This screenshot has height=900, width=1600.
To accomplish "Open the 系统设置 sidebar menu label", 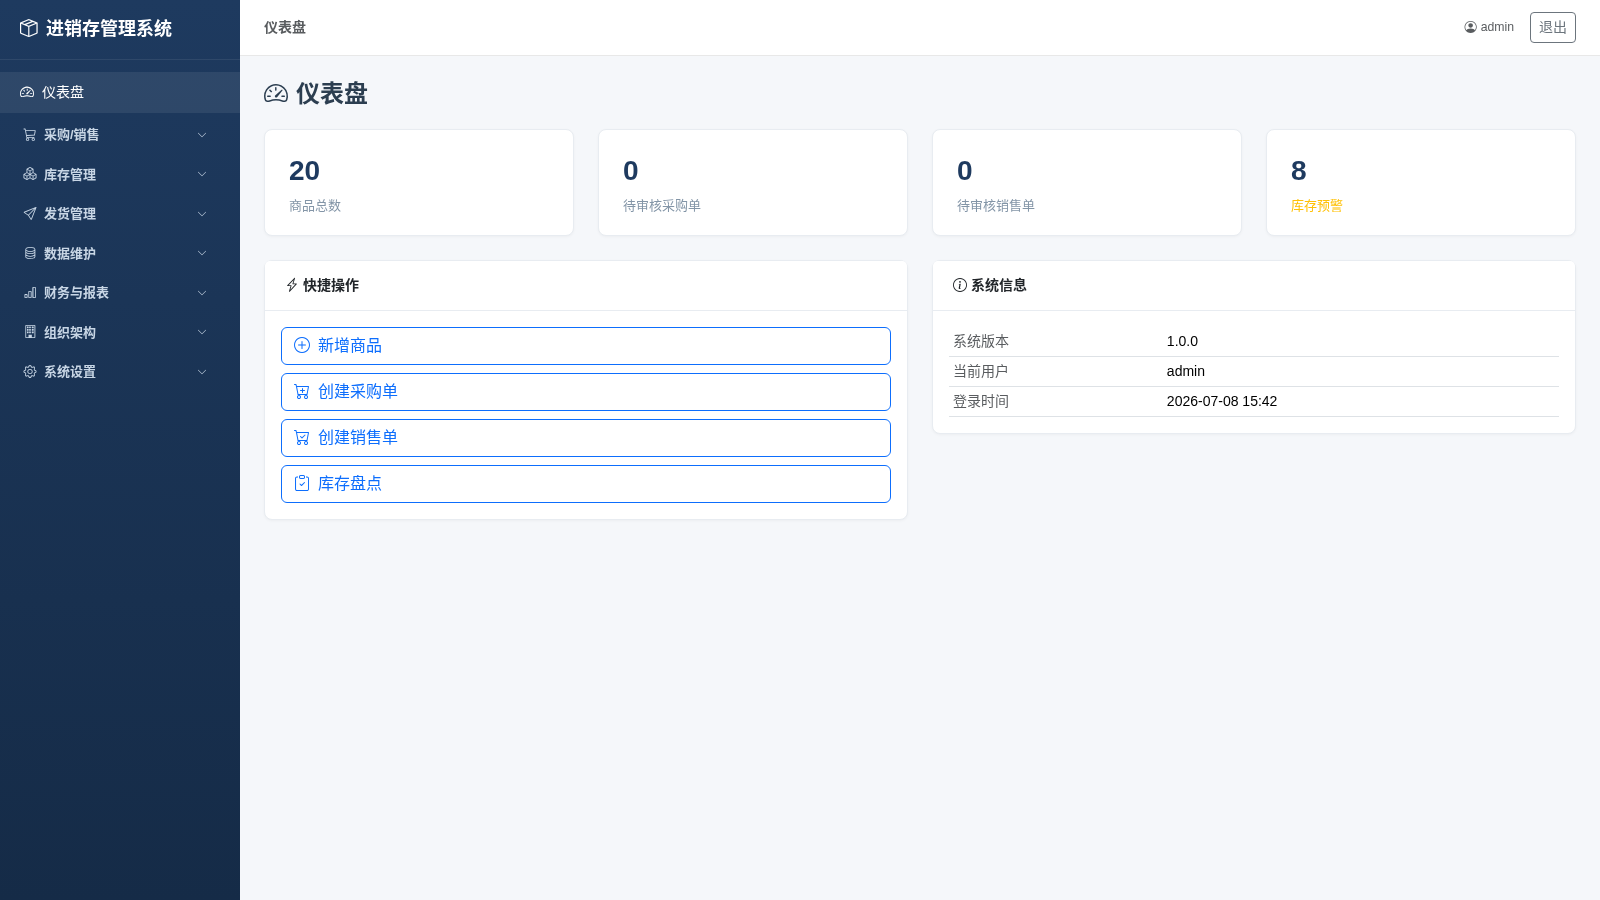I will [x=70, y=372].
